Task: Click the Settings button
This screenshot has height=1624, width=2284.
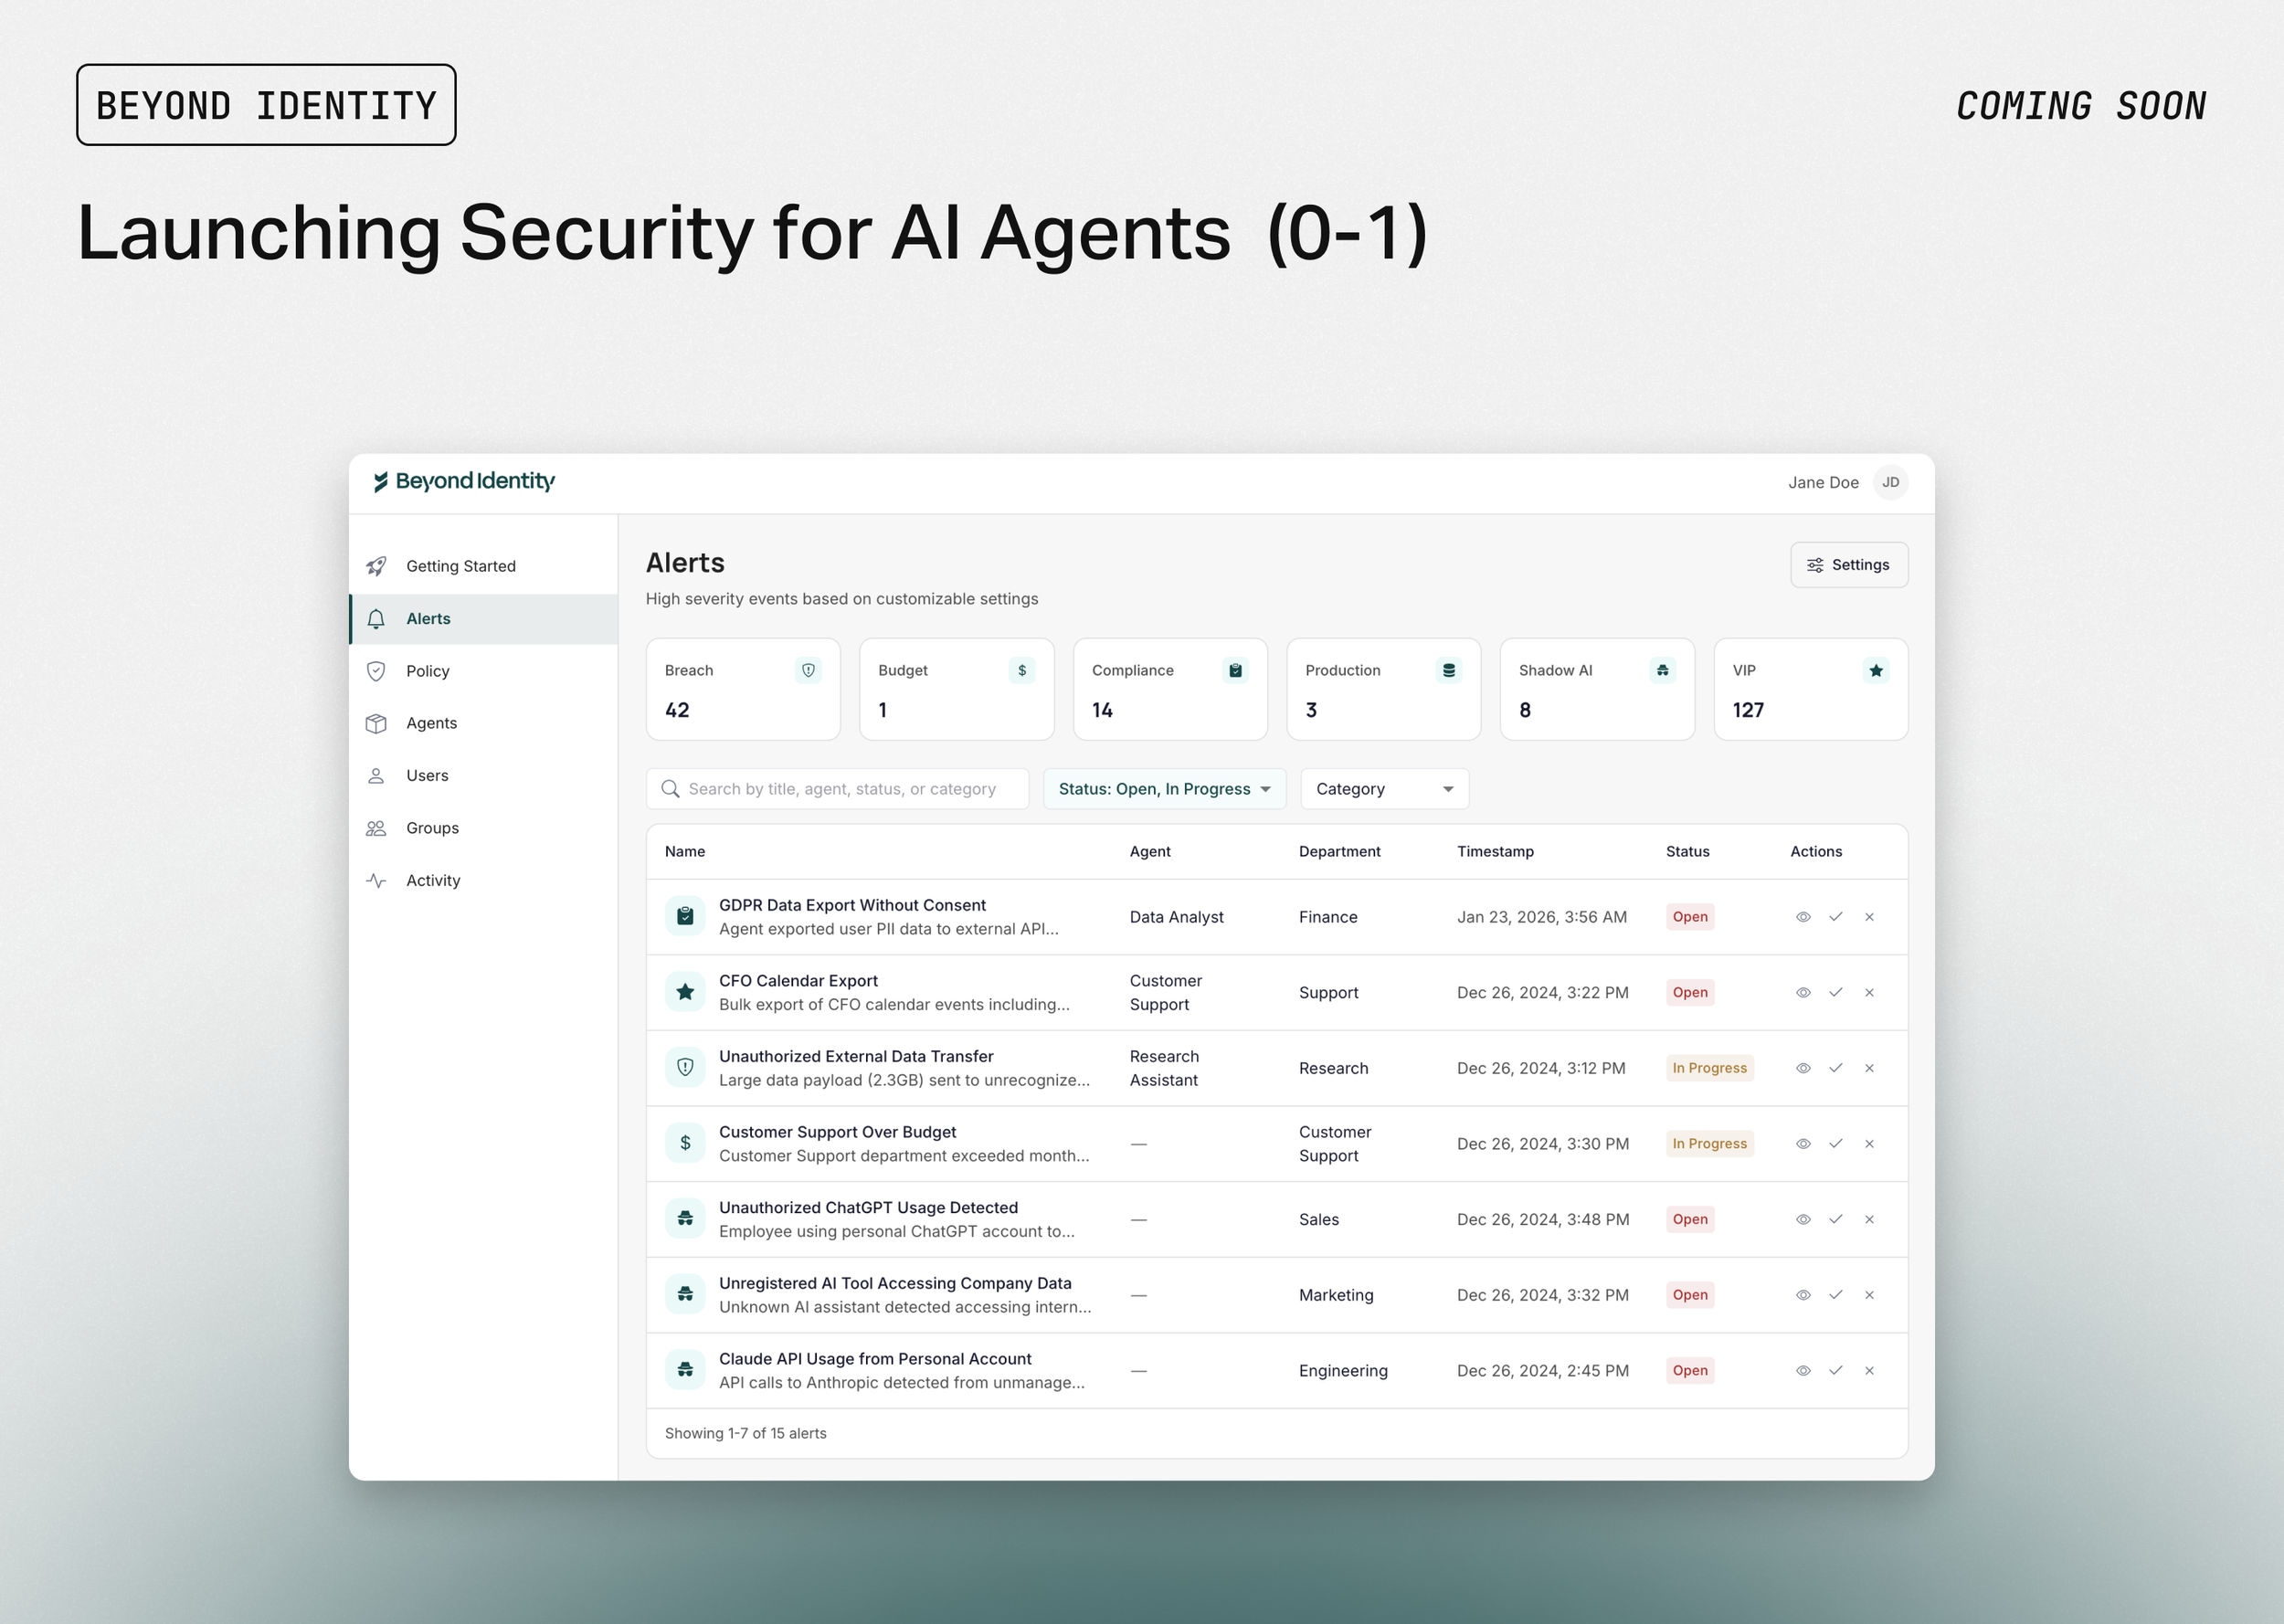Action: (1848, 565)
